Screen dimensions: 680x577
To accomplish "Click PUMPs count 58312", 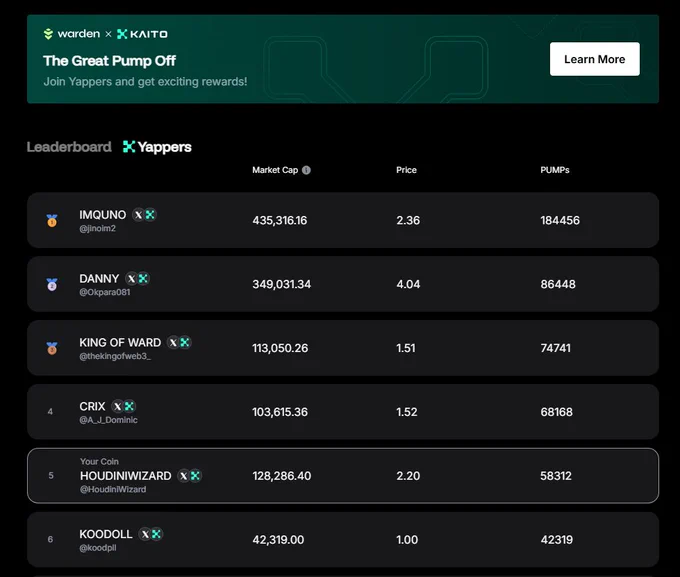I will [x=556, y=476].
